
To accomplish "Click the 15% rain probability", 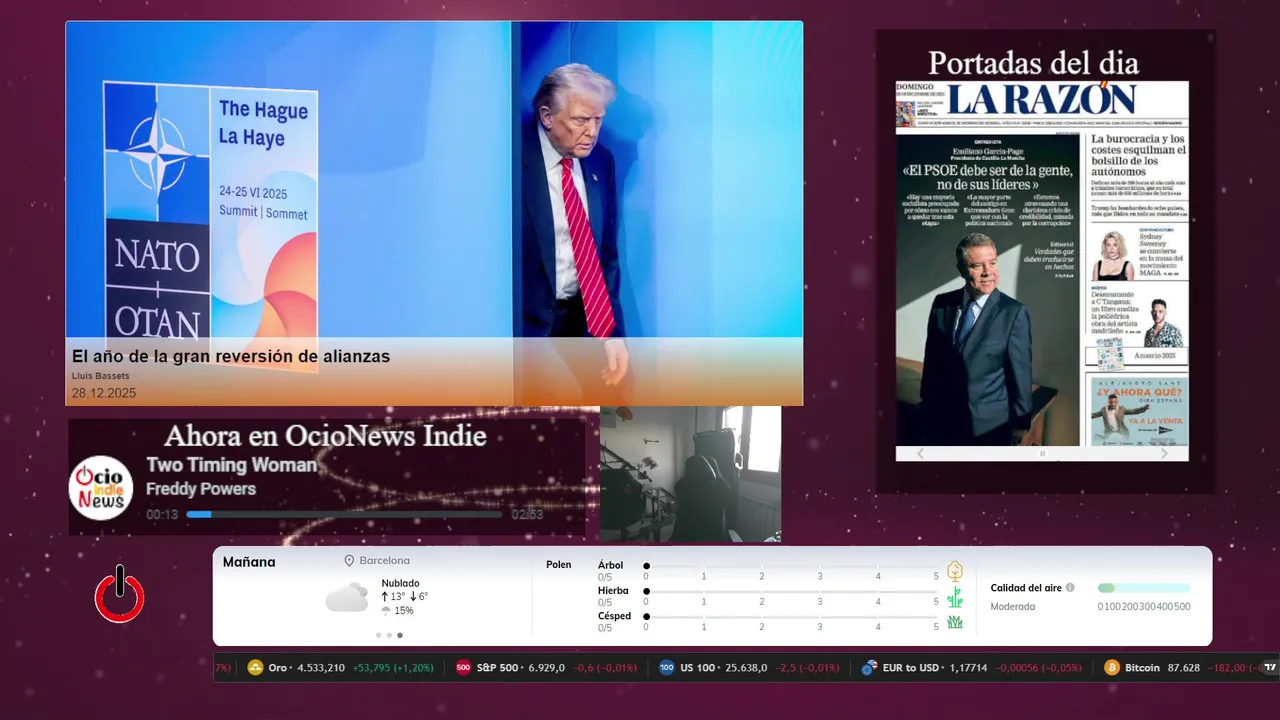I will [x=404, y=611].
